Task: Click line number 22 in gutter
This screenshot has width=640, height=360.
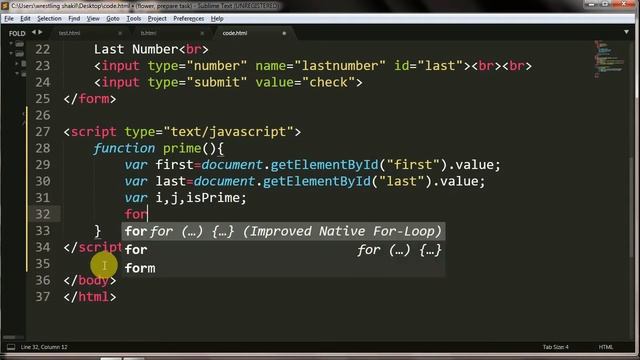Action: tap(42, 49)
